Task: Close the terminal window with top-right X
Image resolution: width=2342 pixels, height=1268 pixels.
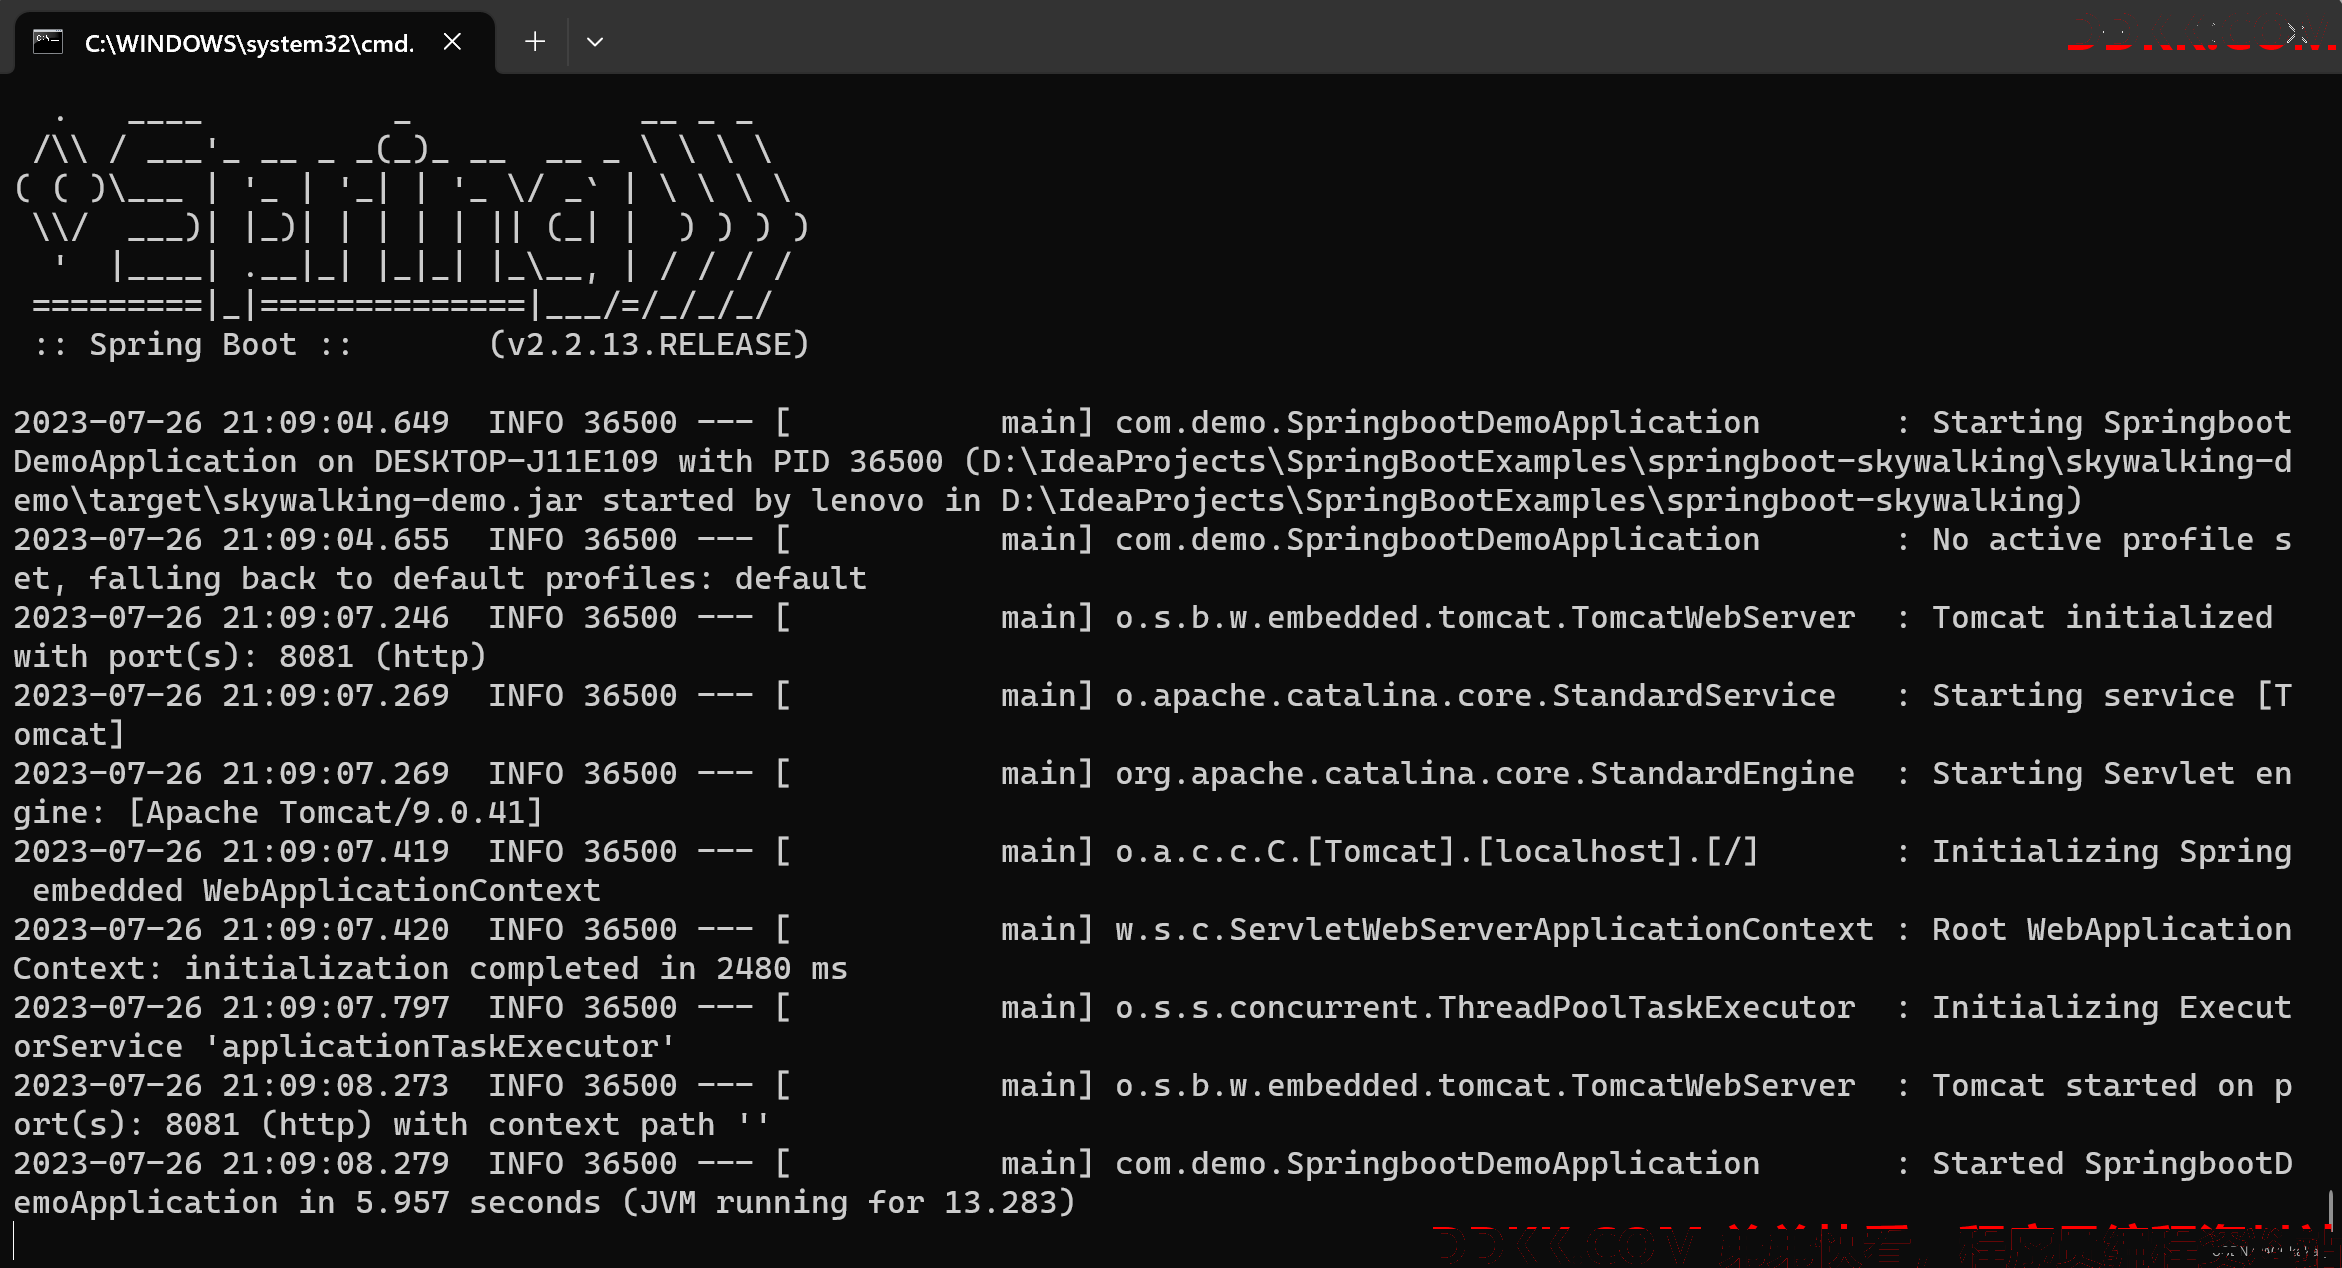Action: click(2296, 36)
